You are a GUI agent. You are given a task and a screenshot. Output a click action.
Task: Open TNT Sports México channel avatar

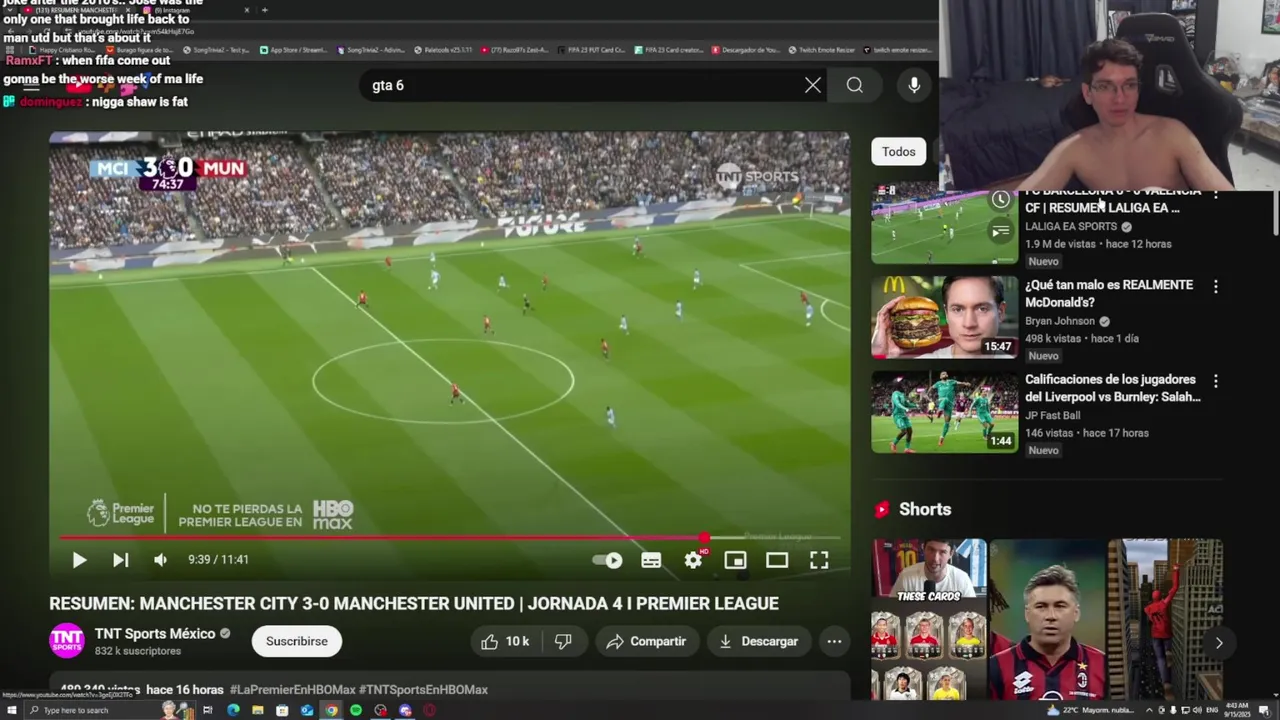tap(67, 641)
